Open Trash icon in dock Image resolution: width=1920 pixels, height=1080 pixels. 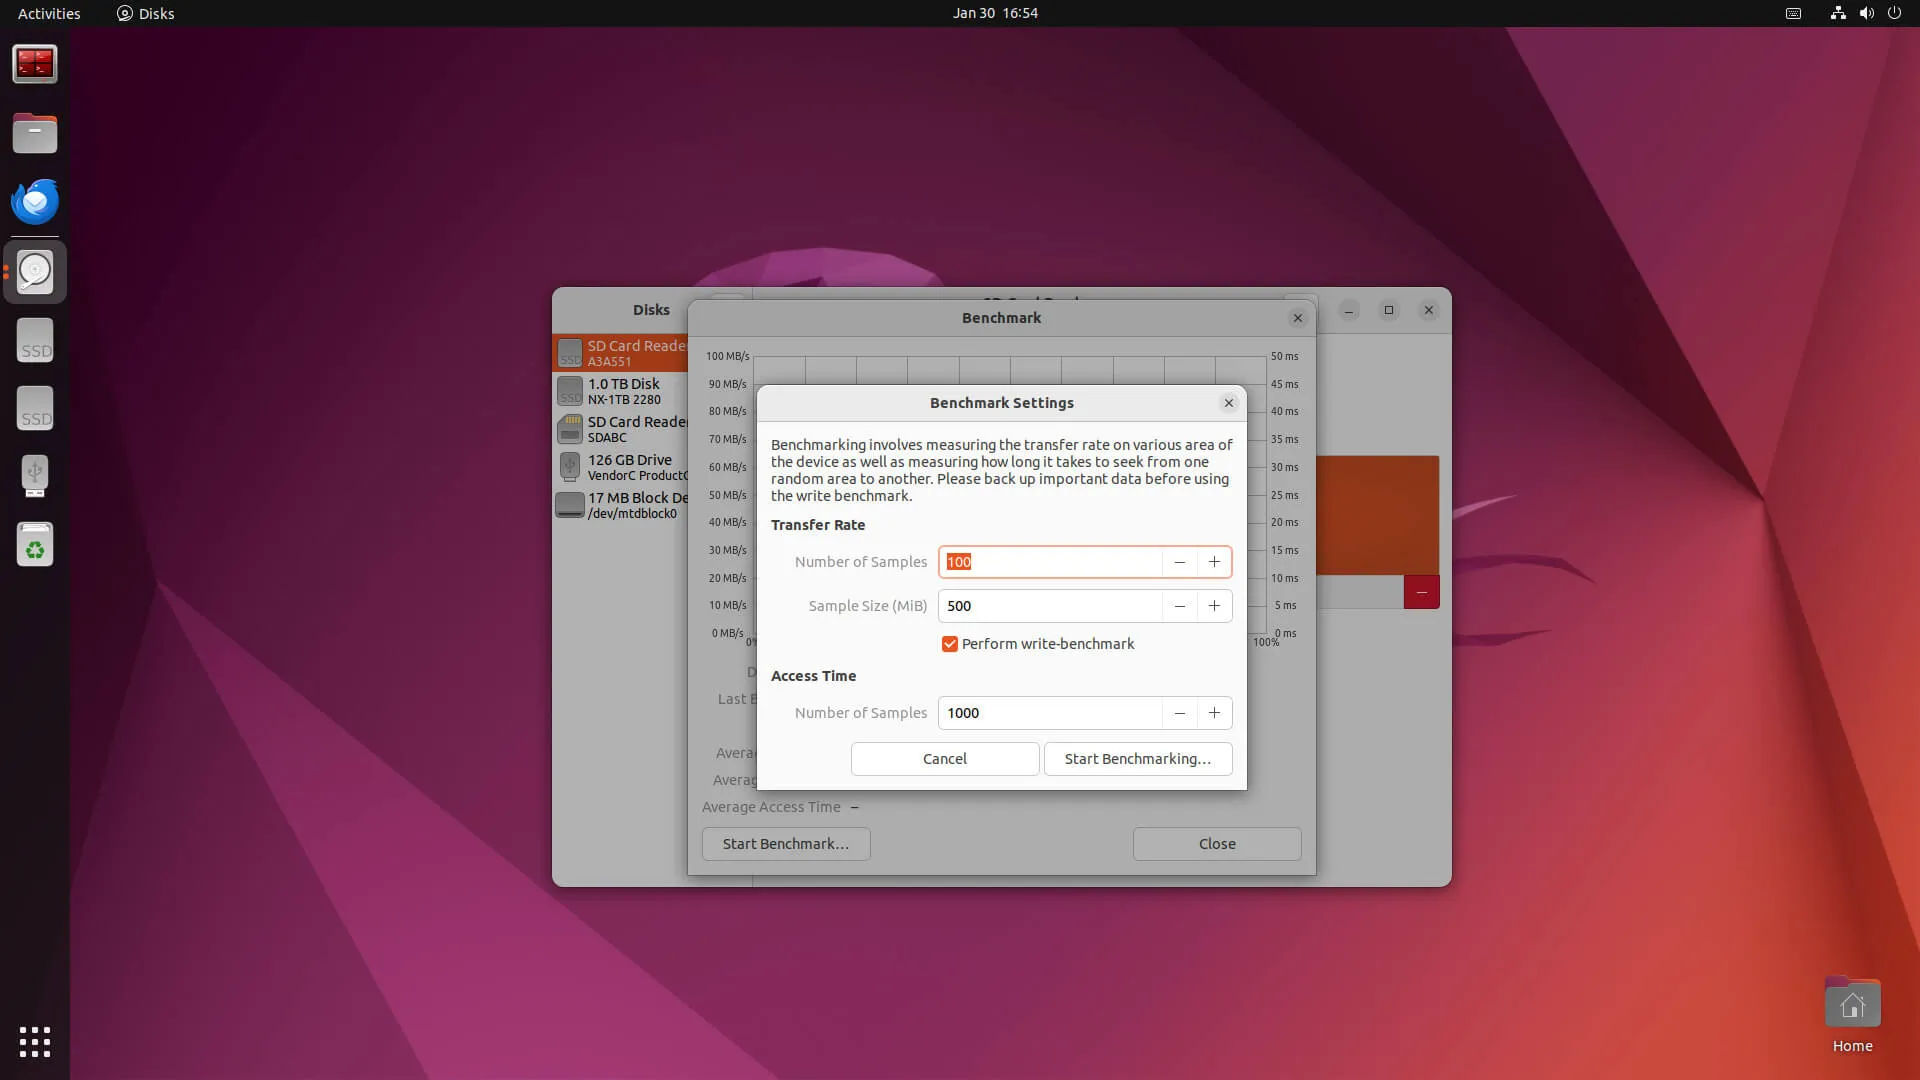pos(35,546)
